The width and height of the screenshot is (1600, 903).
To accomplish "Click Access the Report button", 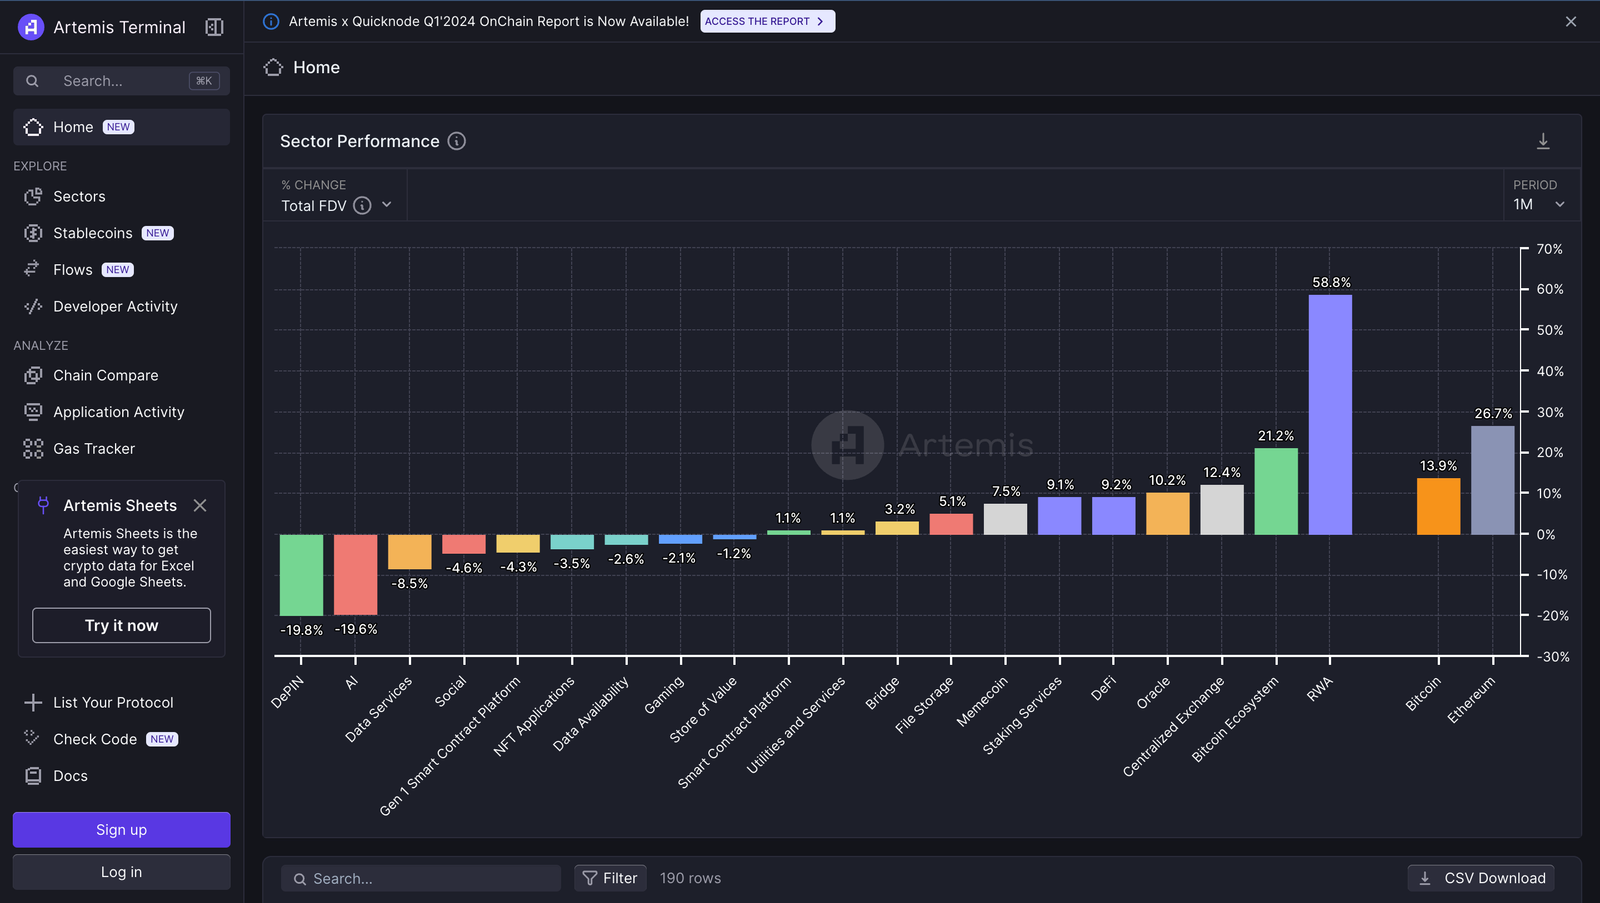I will 767,21.
